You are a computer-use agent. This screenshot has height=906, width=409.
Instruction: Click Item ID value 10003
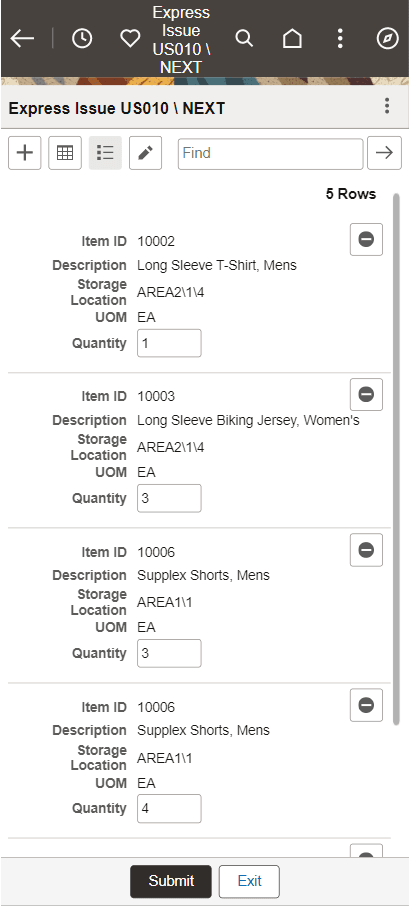156,396
